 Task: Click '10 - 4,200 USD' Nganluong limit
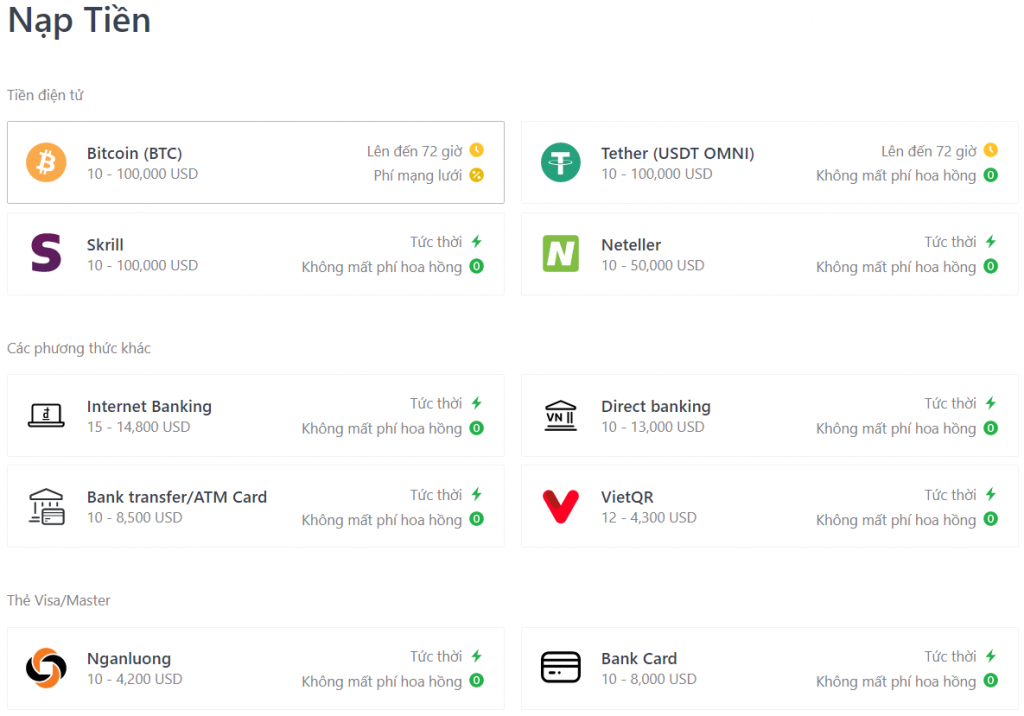click(x=135, y=679)
